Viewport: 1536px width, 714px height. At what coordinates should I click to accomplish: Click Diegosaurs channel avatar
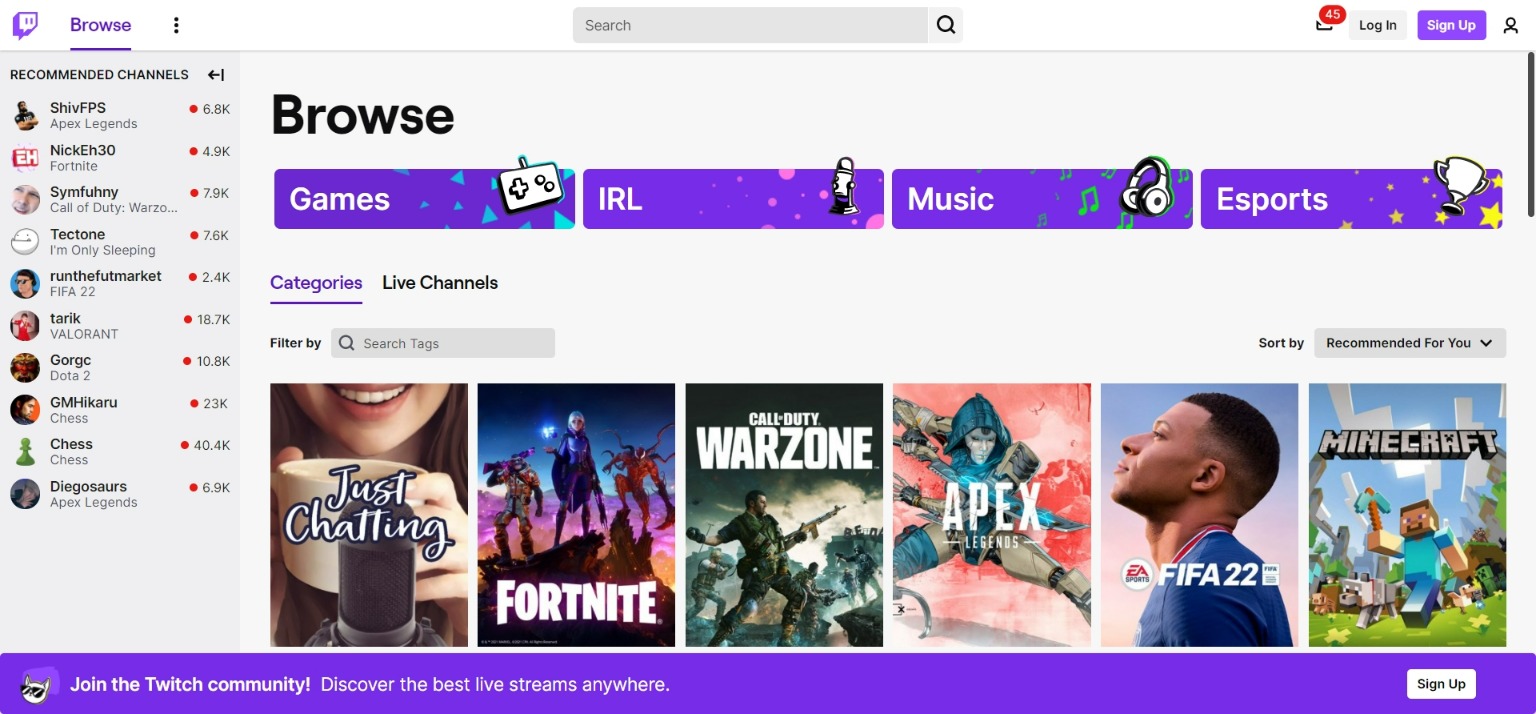(x=25, y=494)
